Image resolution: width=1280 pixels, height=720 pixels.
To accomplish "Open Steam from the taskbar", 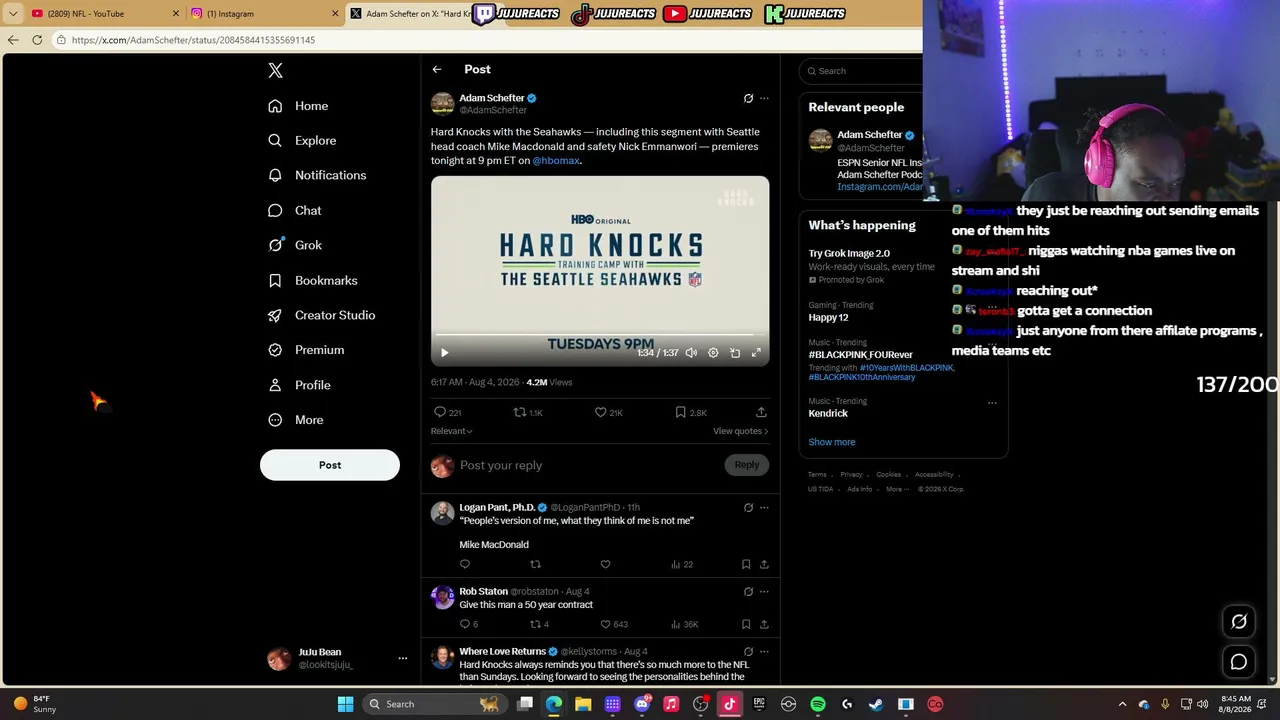I will tap(876, 704).
